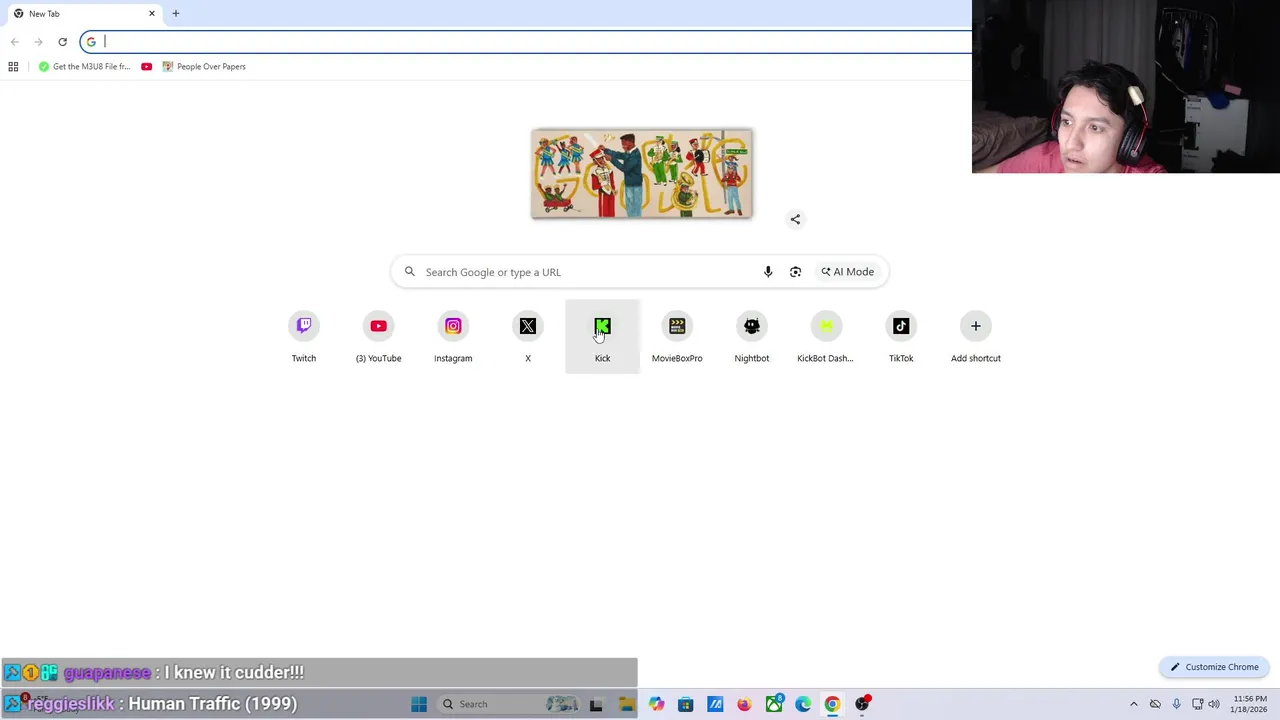Start voice search with microphone icon
The height and width of the screenshot is (720, 1280).
tap(768, 272)
